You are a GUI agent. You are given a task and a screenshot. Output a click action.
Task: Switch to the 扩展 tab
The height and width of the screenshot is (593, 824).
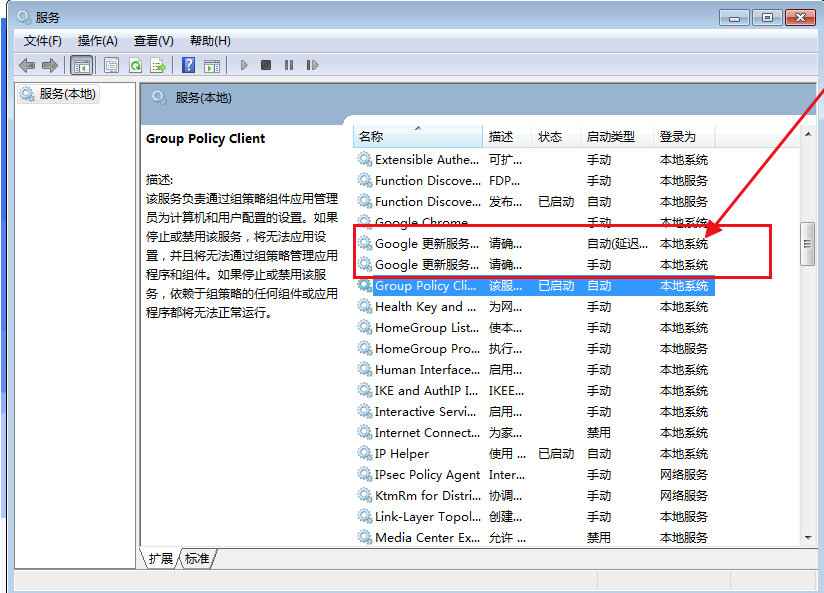coord(160,559)
